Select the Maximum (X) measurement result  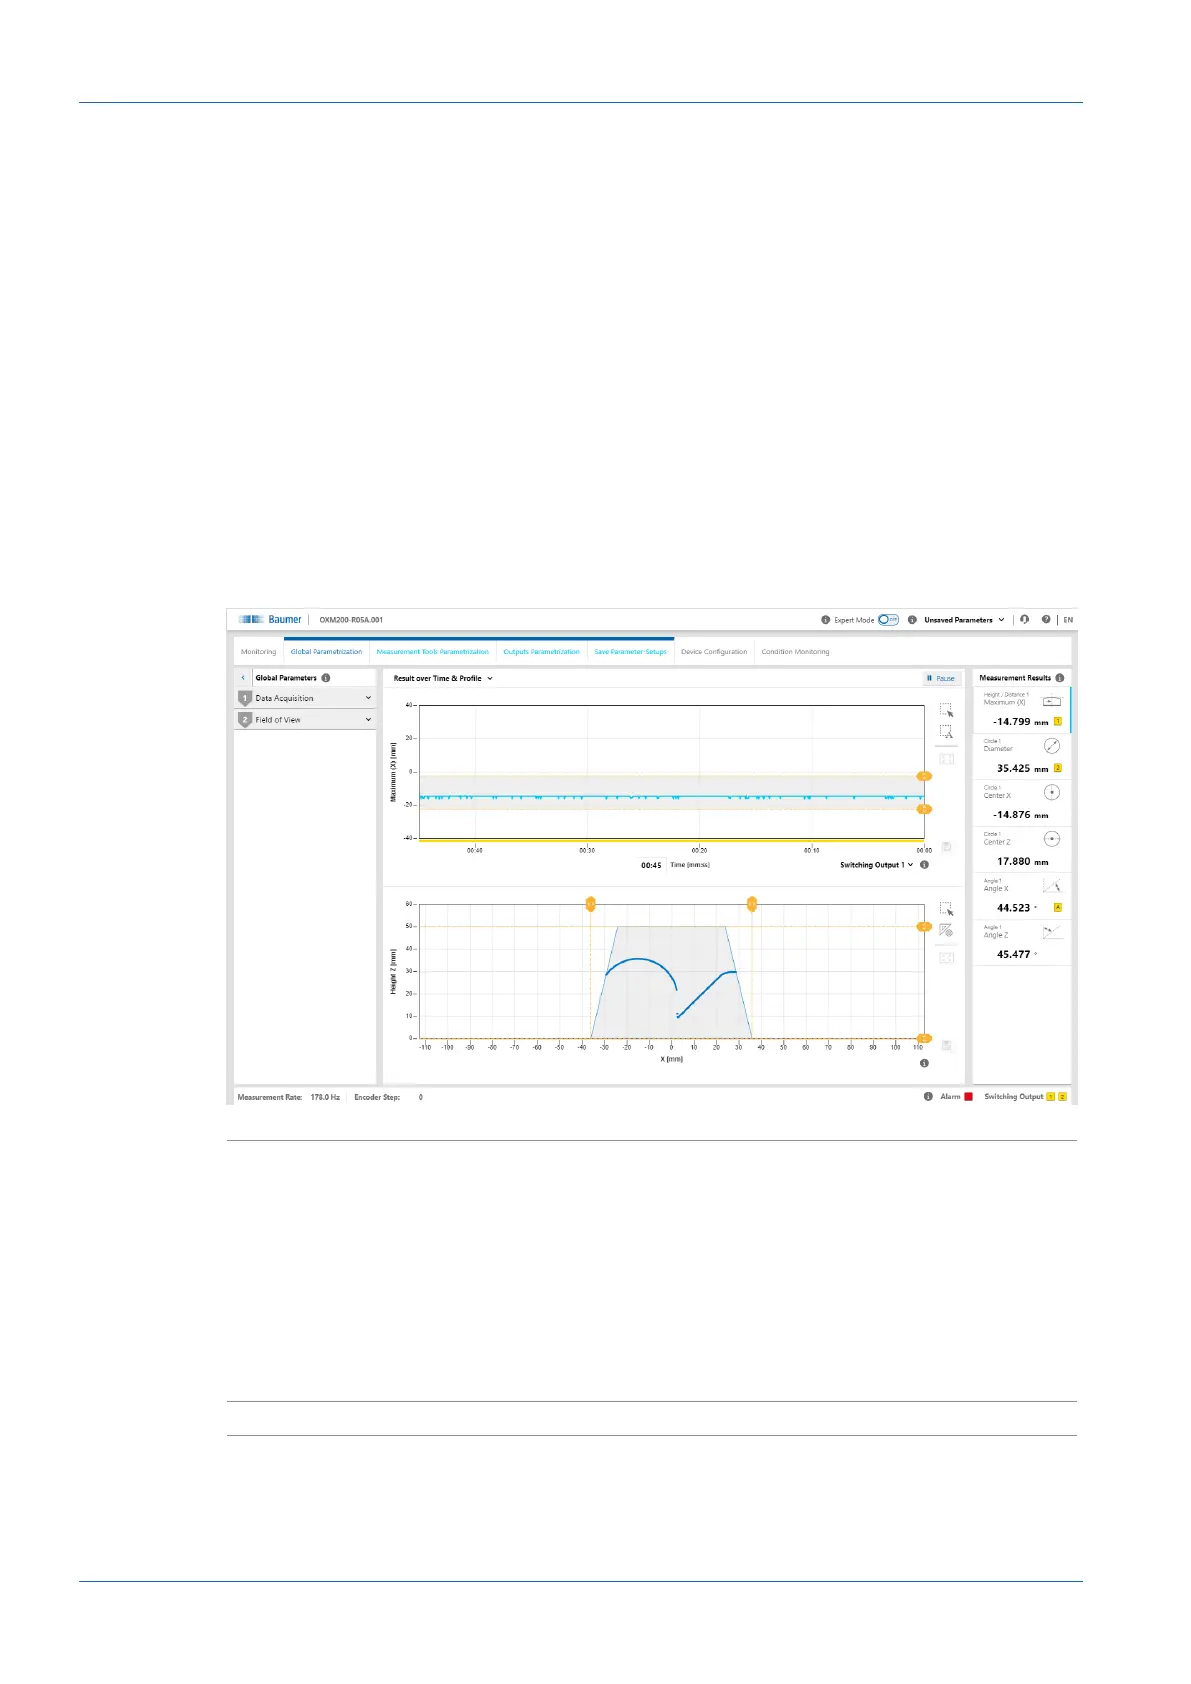pyautogui.click(x=1022, y=711)
